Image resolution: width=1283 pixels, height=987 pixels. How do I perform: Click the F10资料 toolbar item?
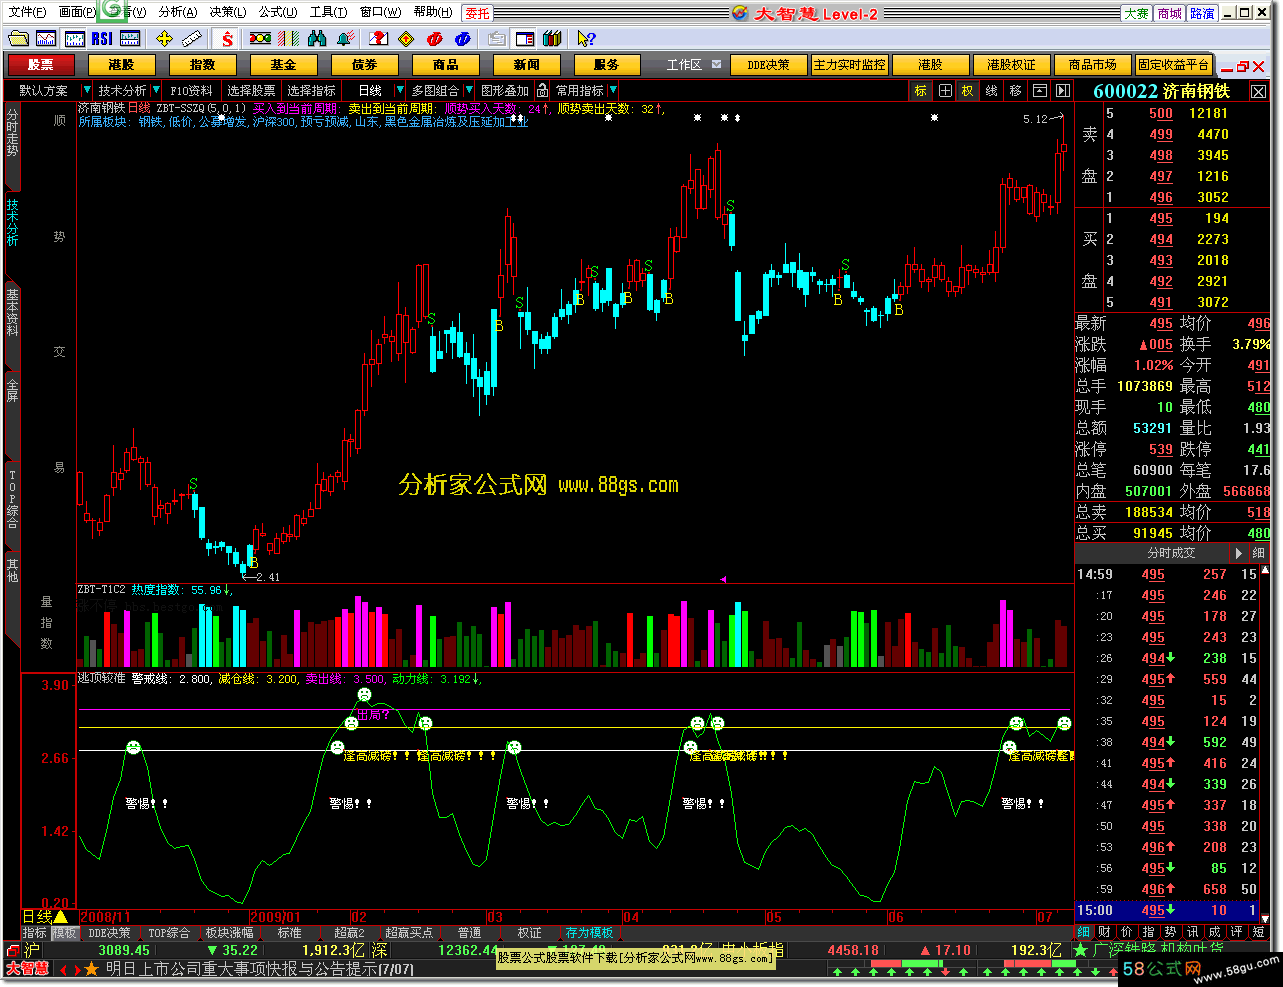tap(191, 91)
